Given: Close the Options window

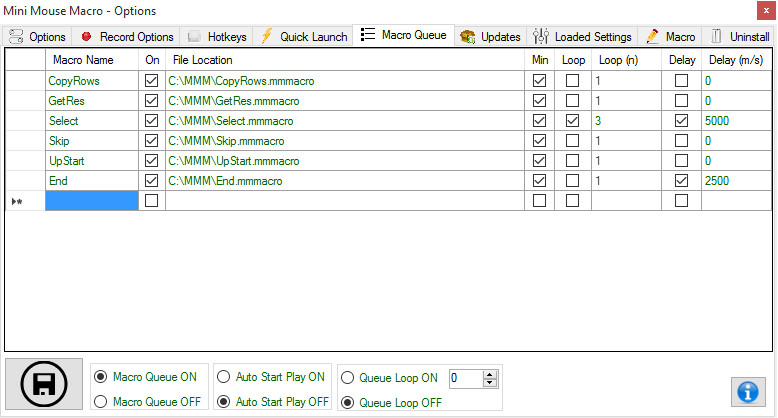Looking at the screenshot, I should coord(766,10).
